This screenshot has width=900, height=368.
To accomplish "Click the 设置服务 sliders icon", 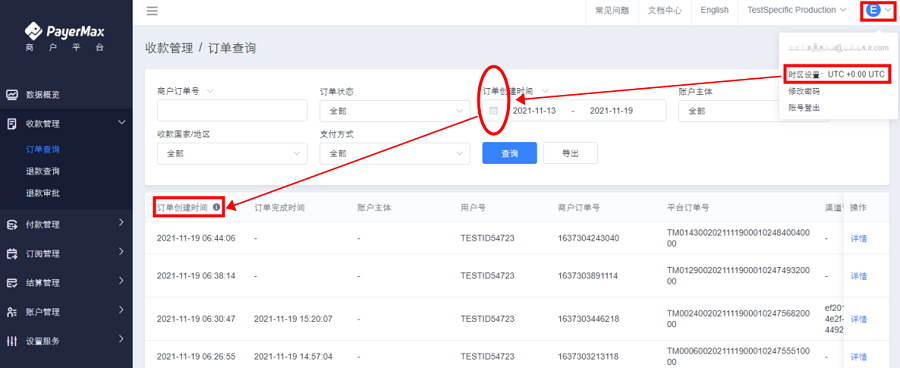I will [x=12, y=341].
